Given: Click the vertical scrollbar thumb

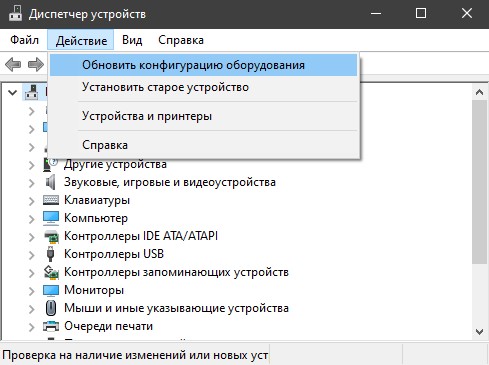Looking at the screenshot, I should 479,182.
